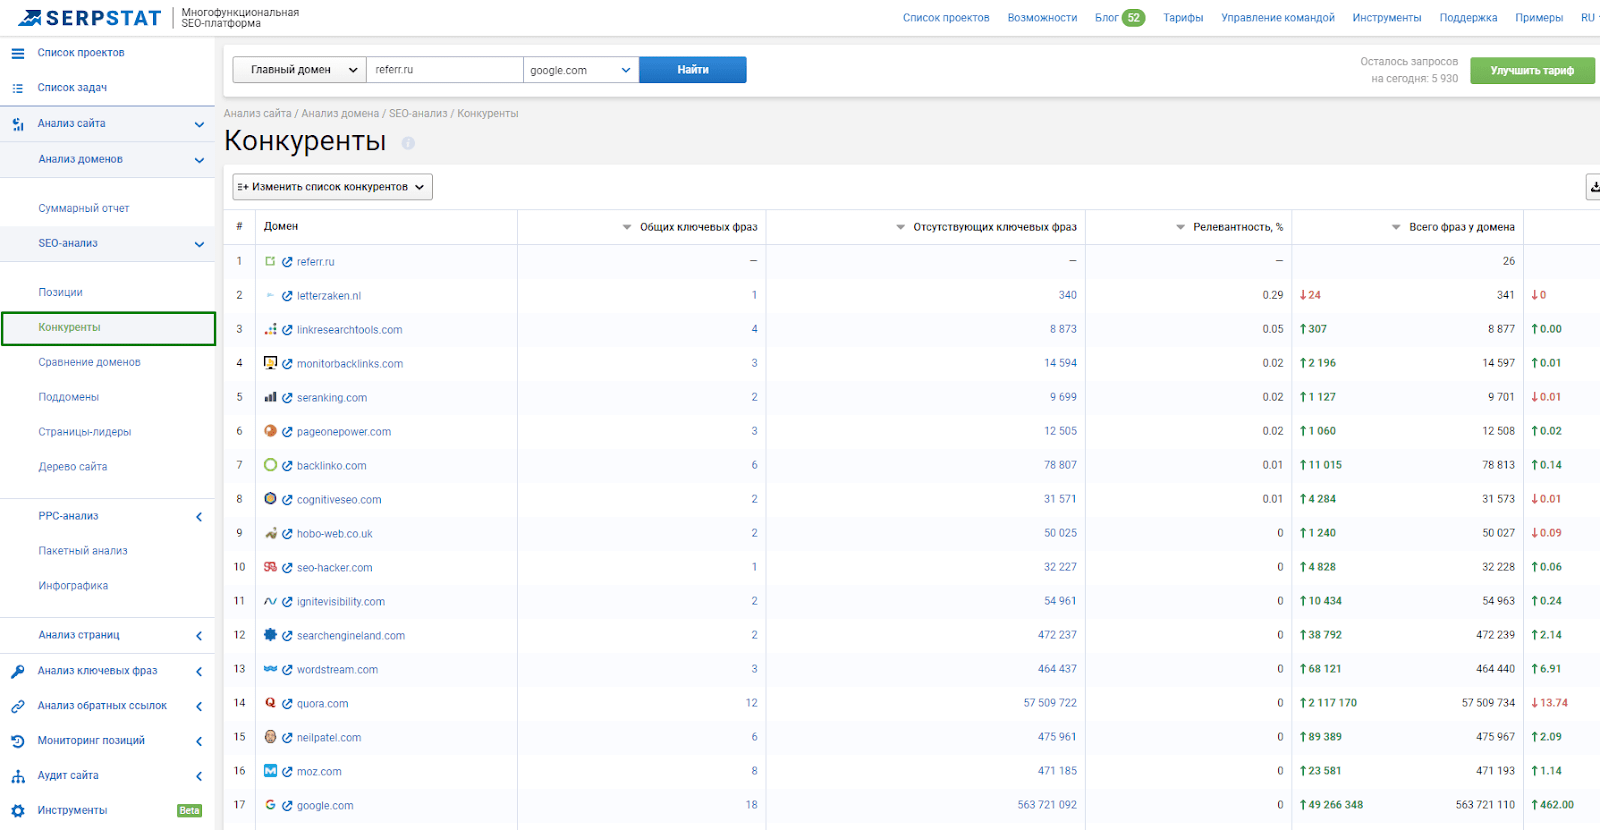1600x830 pixels.
Task: Click the favicon of neilpatel.com
Action: [270, 737]
